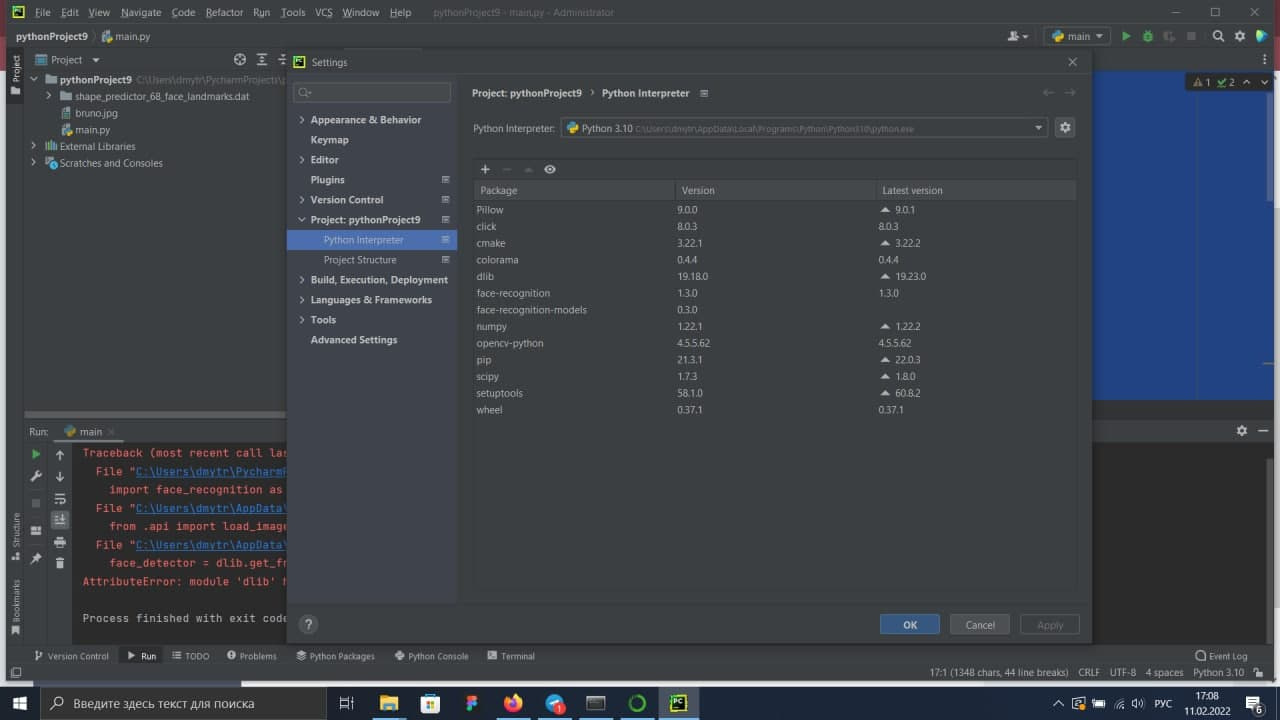Click the print icon in Run panel

coord(60,541)
